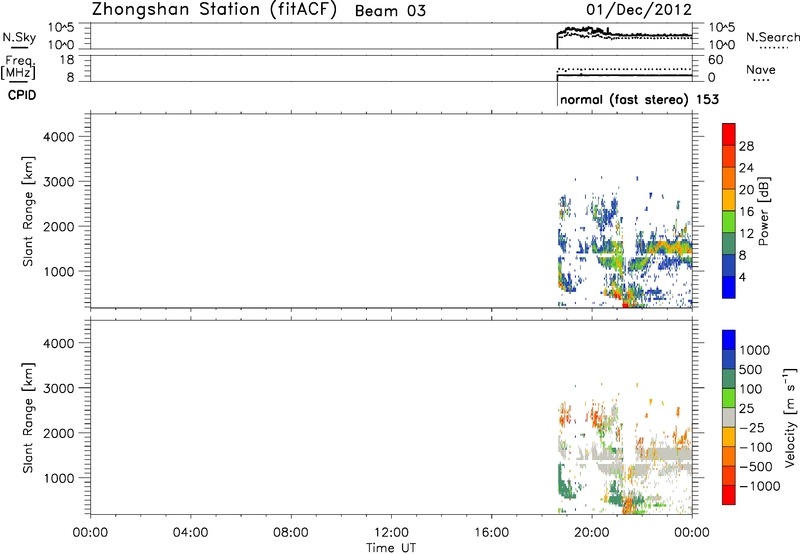
Task: Click the 'Freq. [MHz]' label
Action: click(19, 68)
